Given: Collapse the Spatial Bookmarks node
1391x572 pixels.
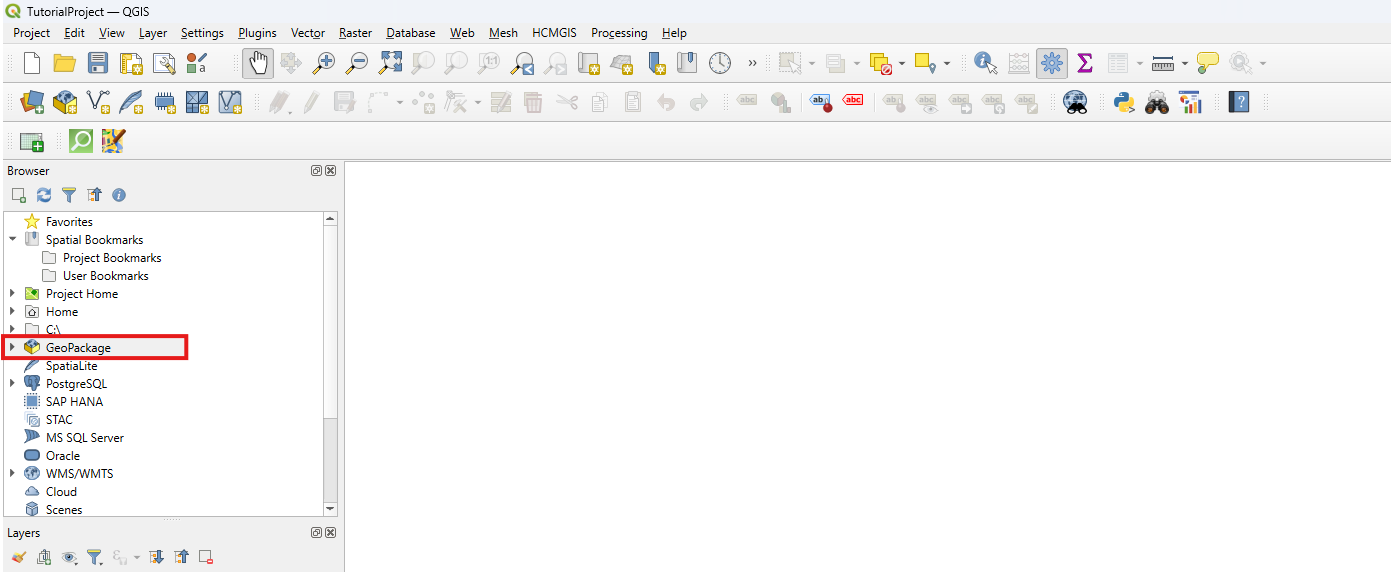Looking at the screenshot, I should (12, 240).
